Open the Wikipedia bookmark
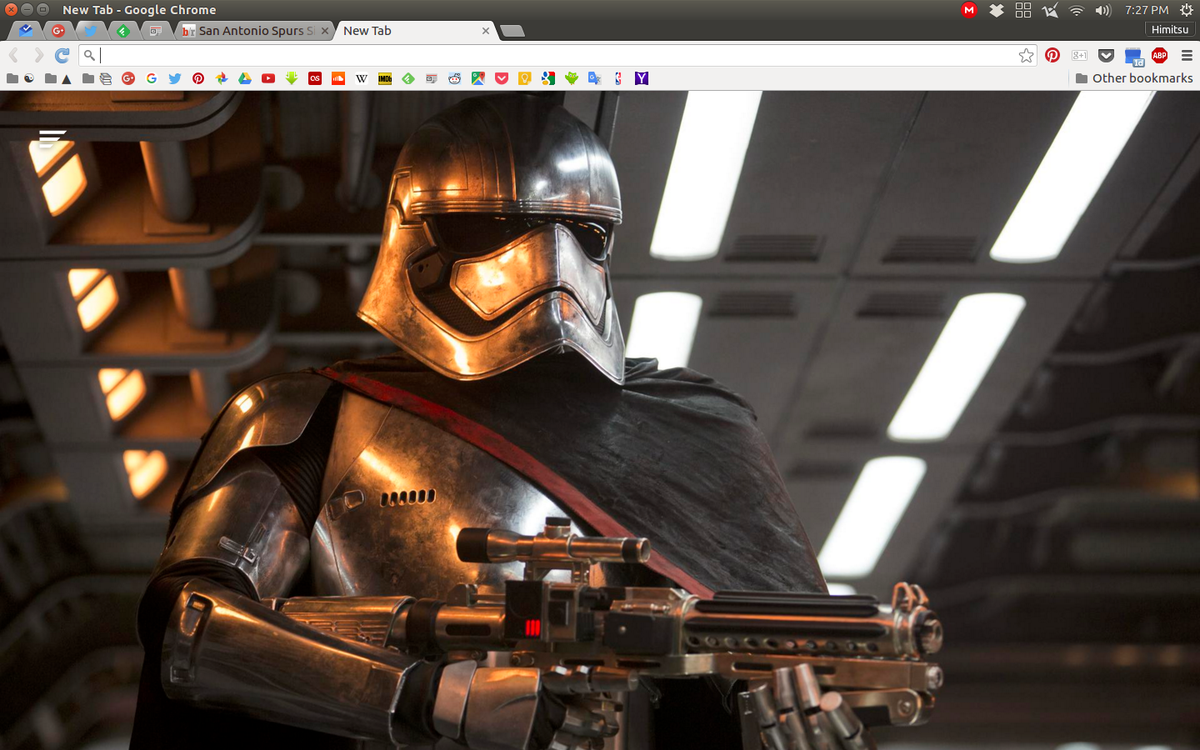This screenshot has height=750, width=1200. point(361,78)
